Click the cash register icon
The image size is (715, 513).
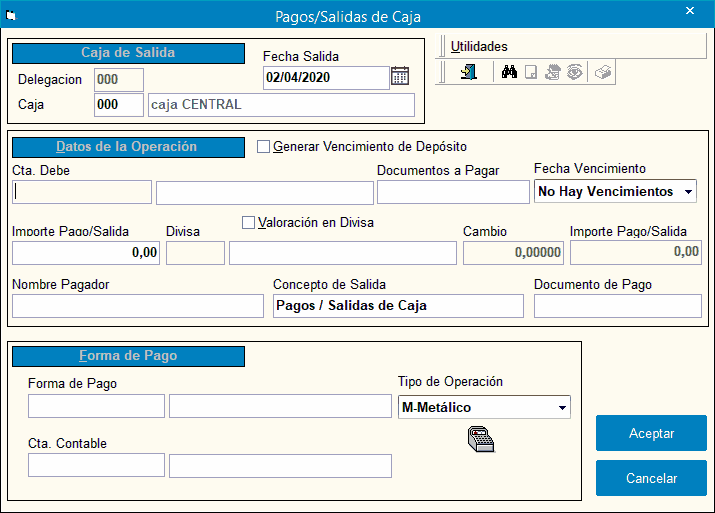[x=481, y=438]
